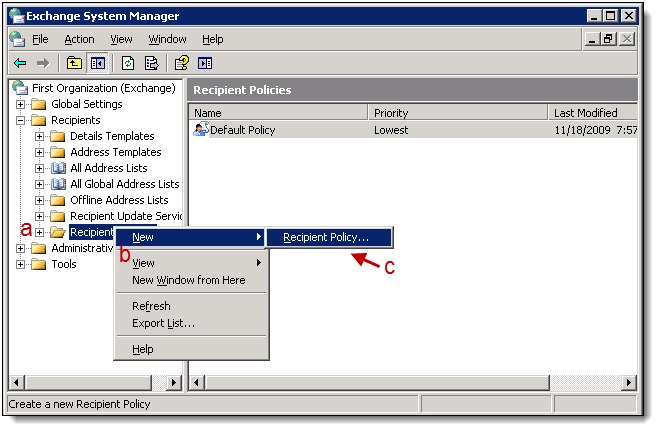Viewport: 661px width, 433px height.
Task: Click the Offline Address Lists folder icon
Action: coord(58,200)
